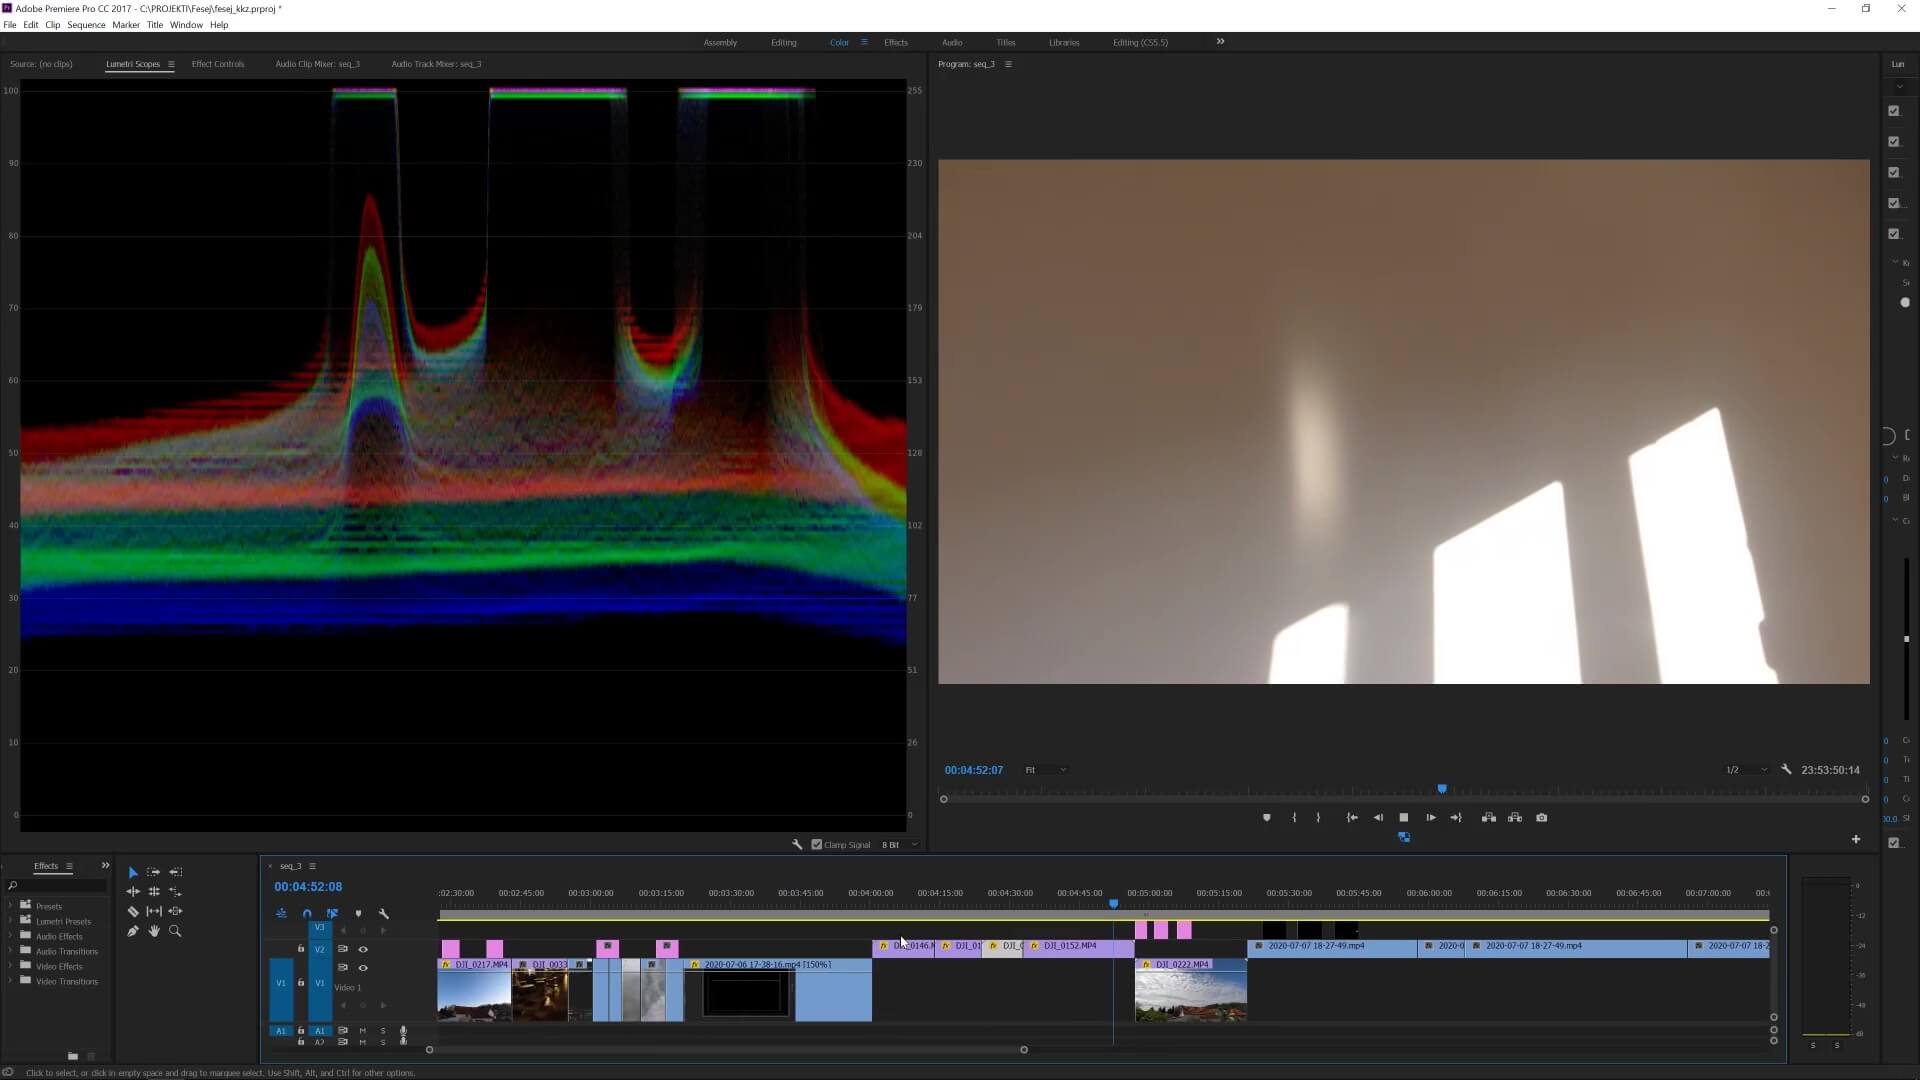This screenshot has height=1080, width=1920.
Task: Toggle V2 track output eye
Action: tap(363, 949)
